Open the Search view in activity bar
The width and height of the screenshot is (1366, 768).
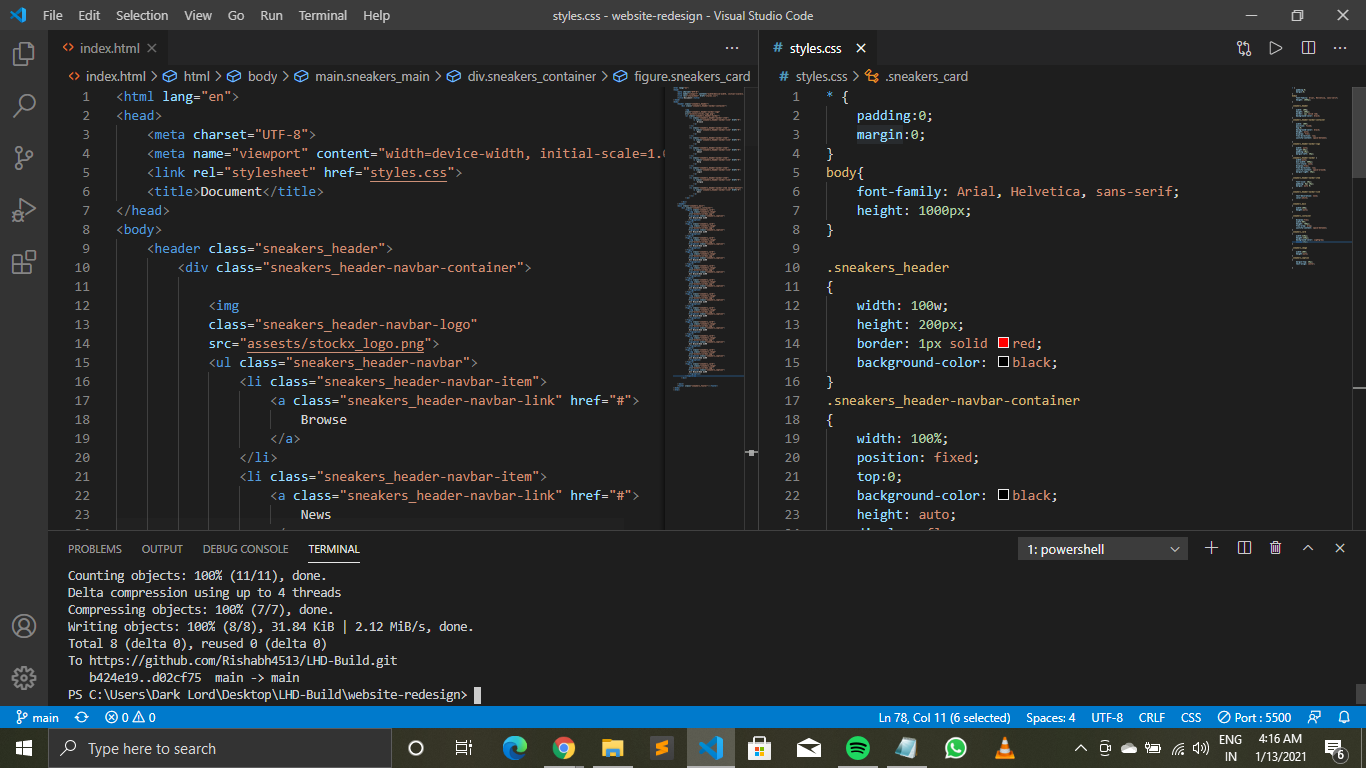pyautogui.click(x=24, y=105)
